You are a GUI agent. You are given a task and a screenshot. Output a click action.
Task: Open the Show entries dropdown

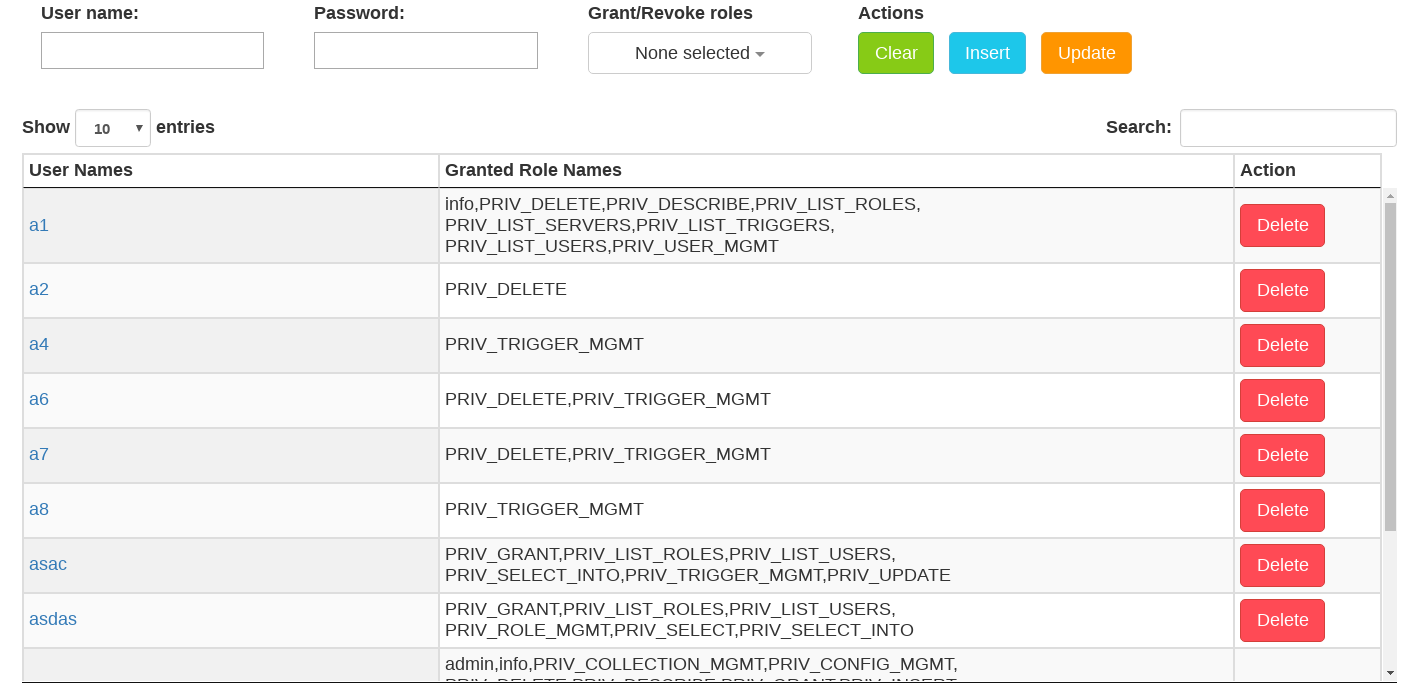tap(112, 127)
